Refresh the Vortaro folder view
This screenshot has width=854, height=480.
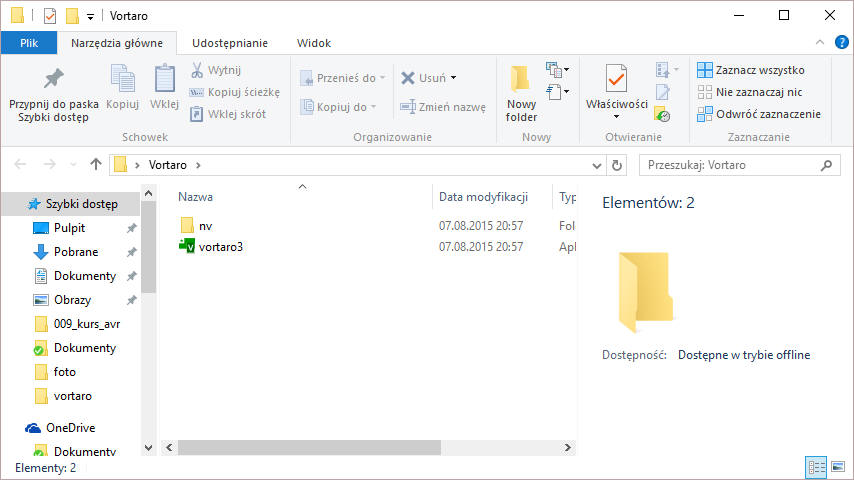click(x=617, y=165)
